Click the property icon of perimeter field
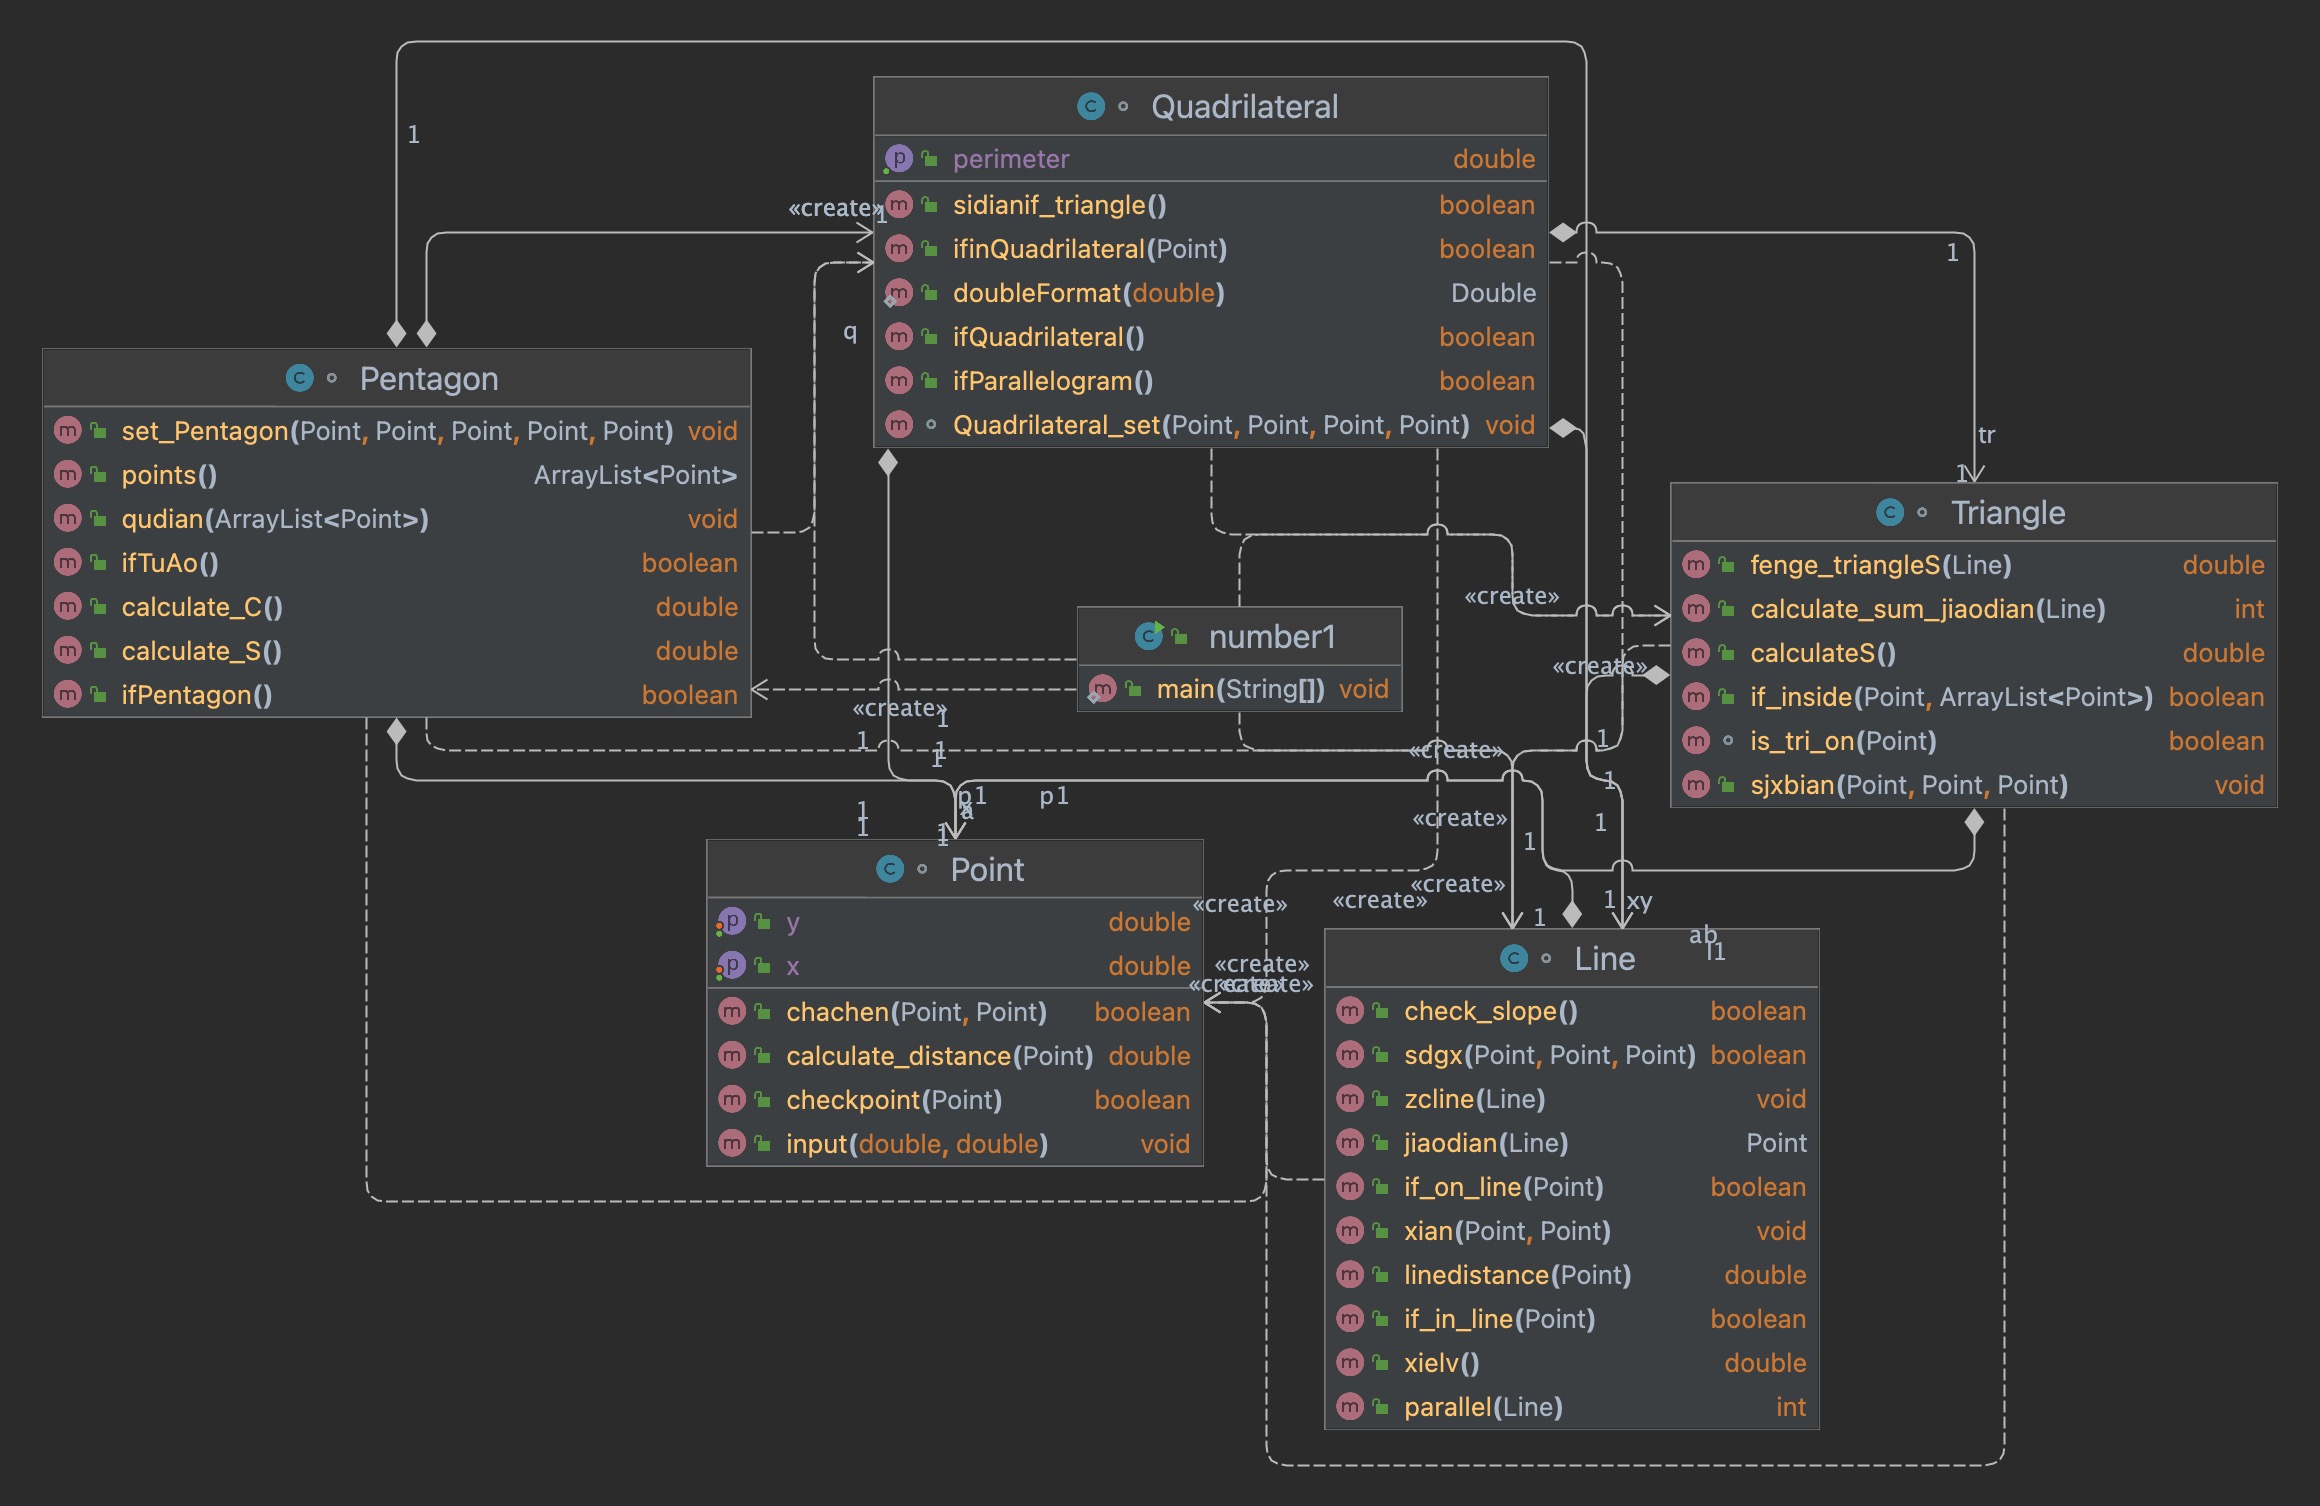 tap(898, 158)
